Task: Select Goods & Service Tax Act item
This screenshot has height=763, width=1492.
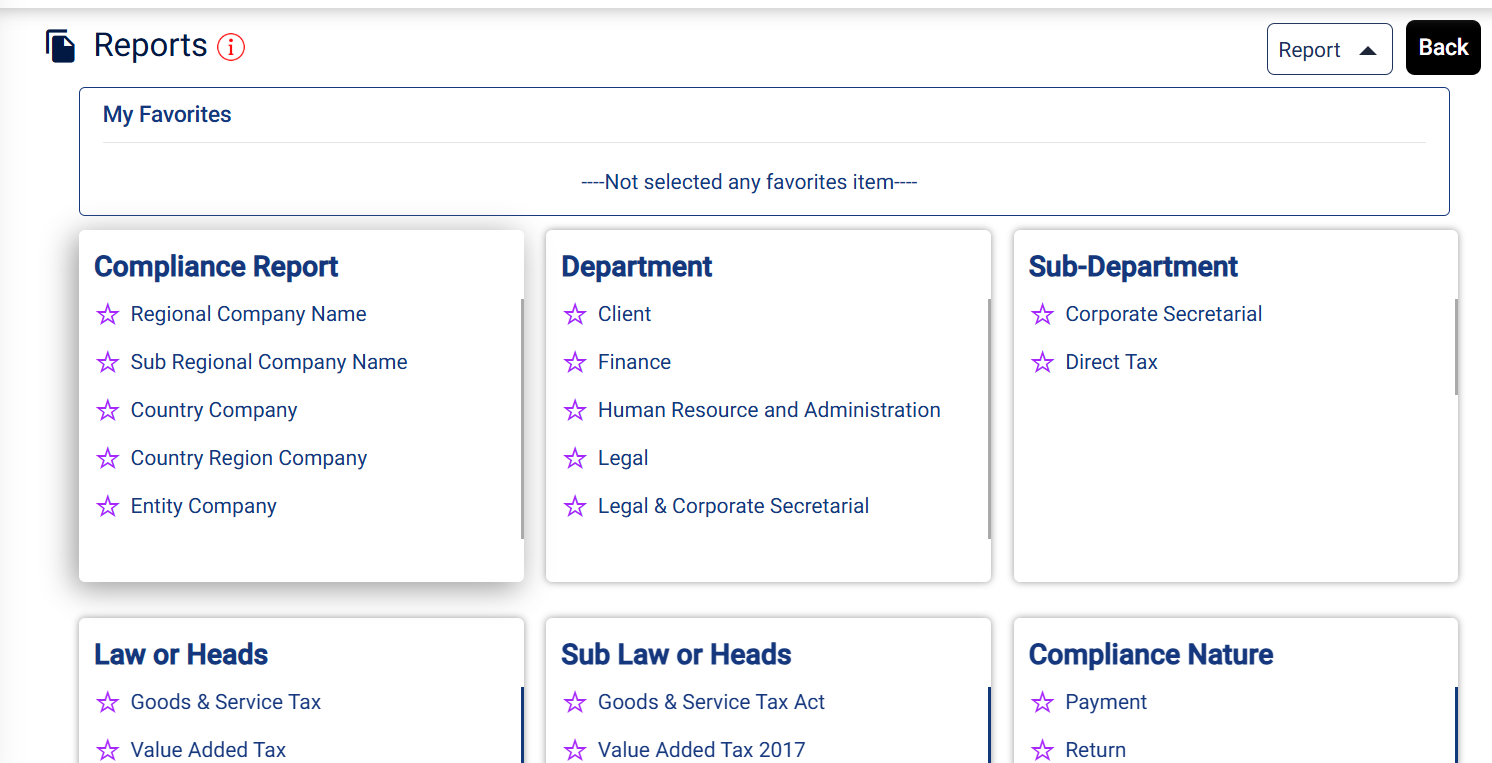Action: point(711,702)
